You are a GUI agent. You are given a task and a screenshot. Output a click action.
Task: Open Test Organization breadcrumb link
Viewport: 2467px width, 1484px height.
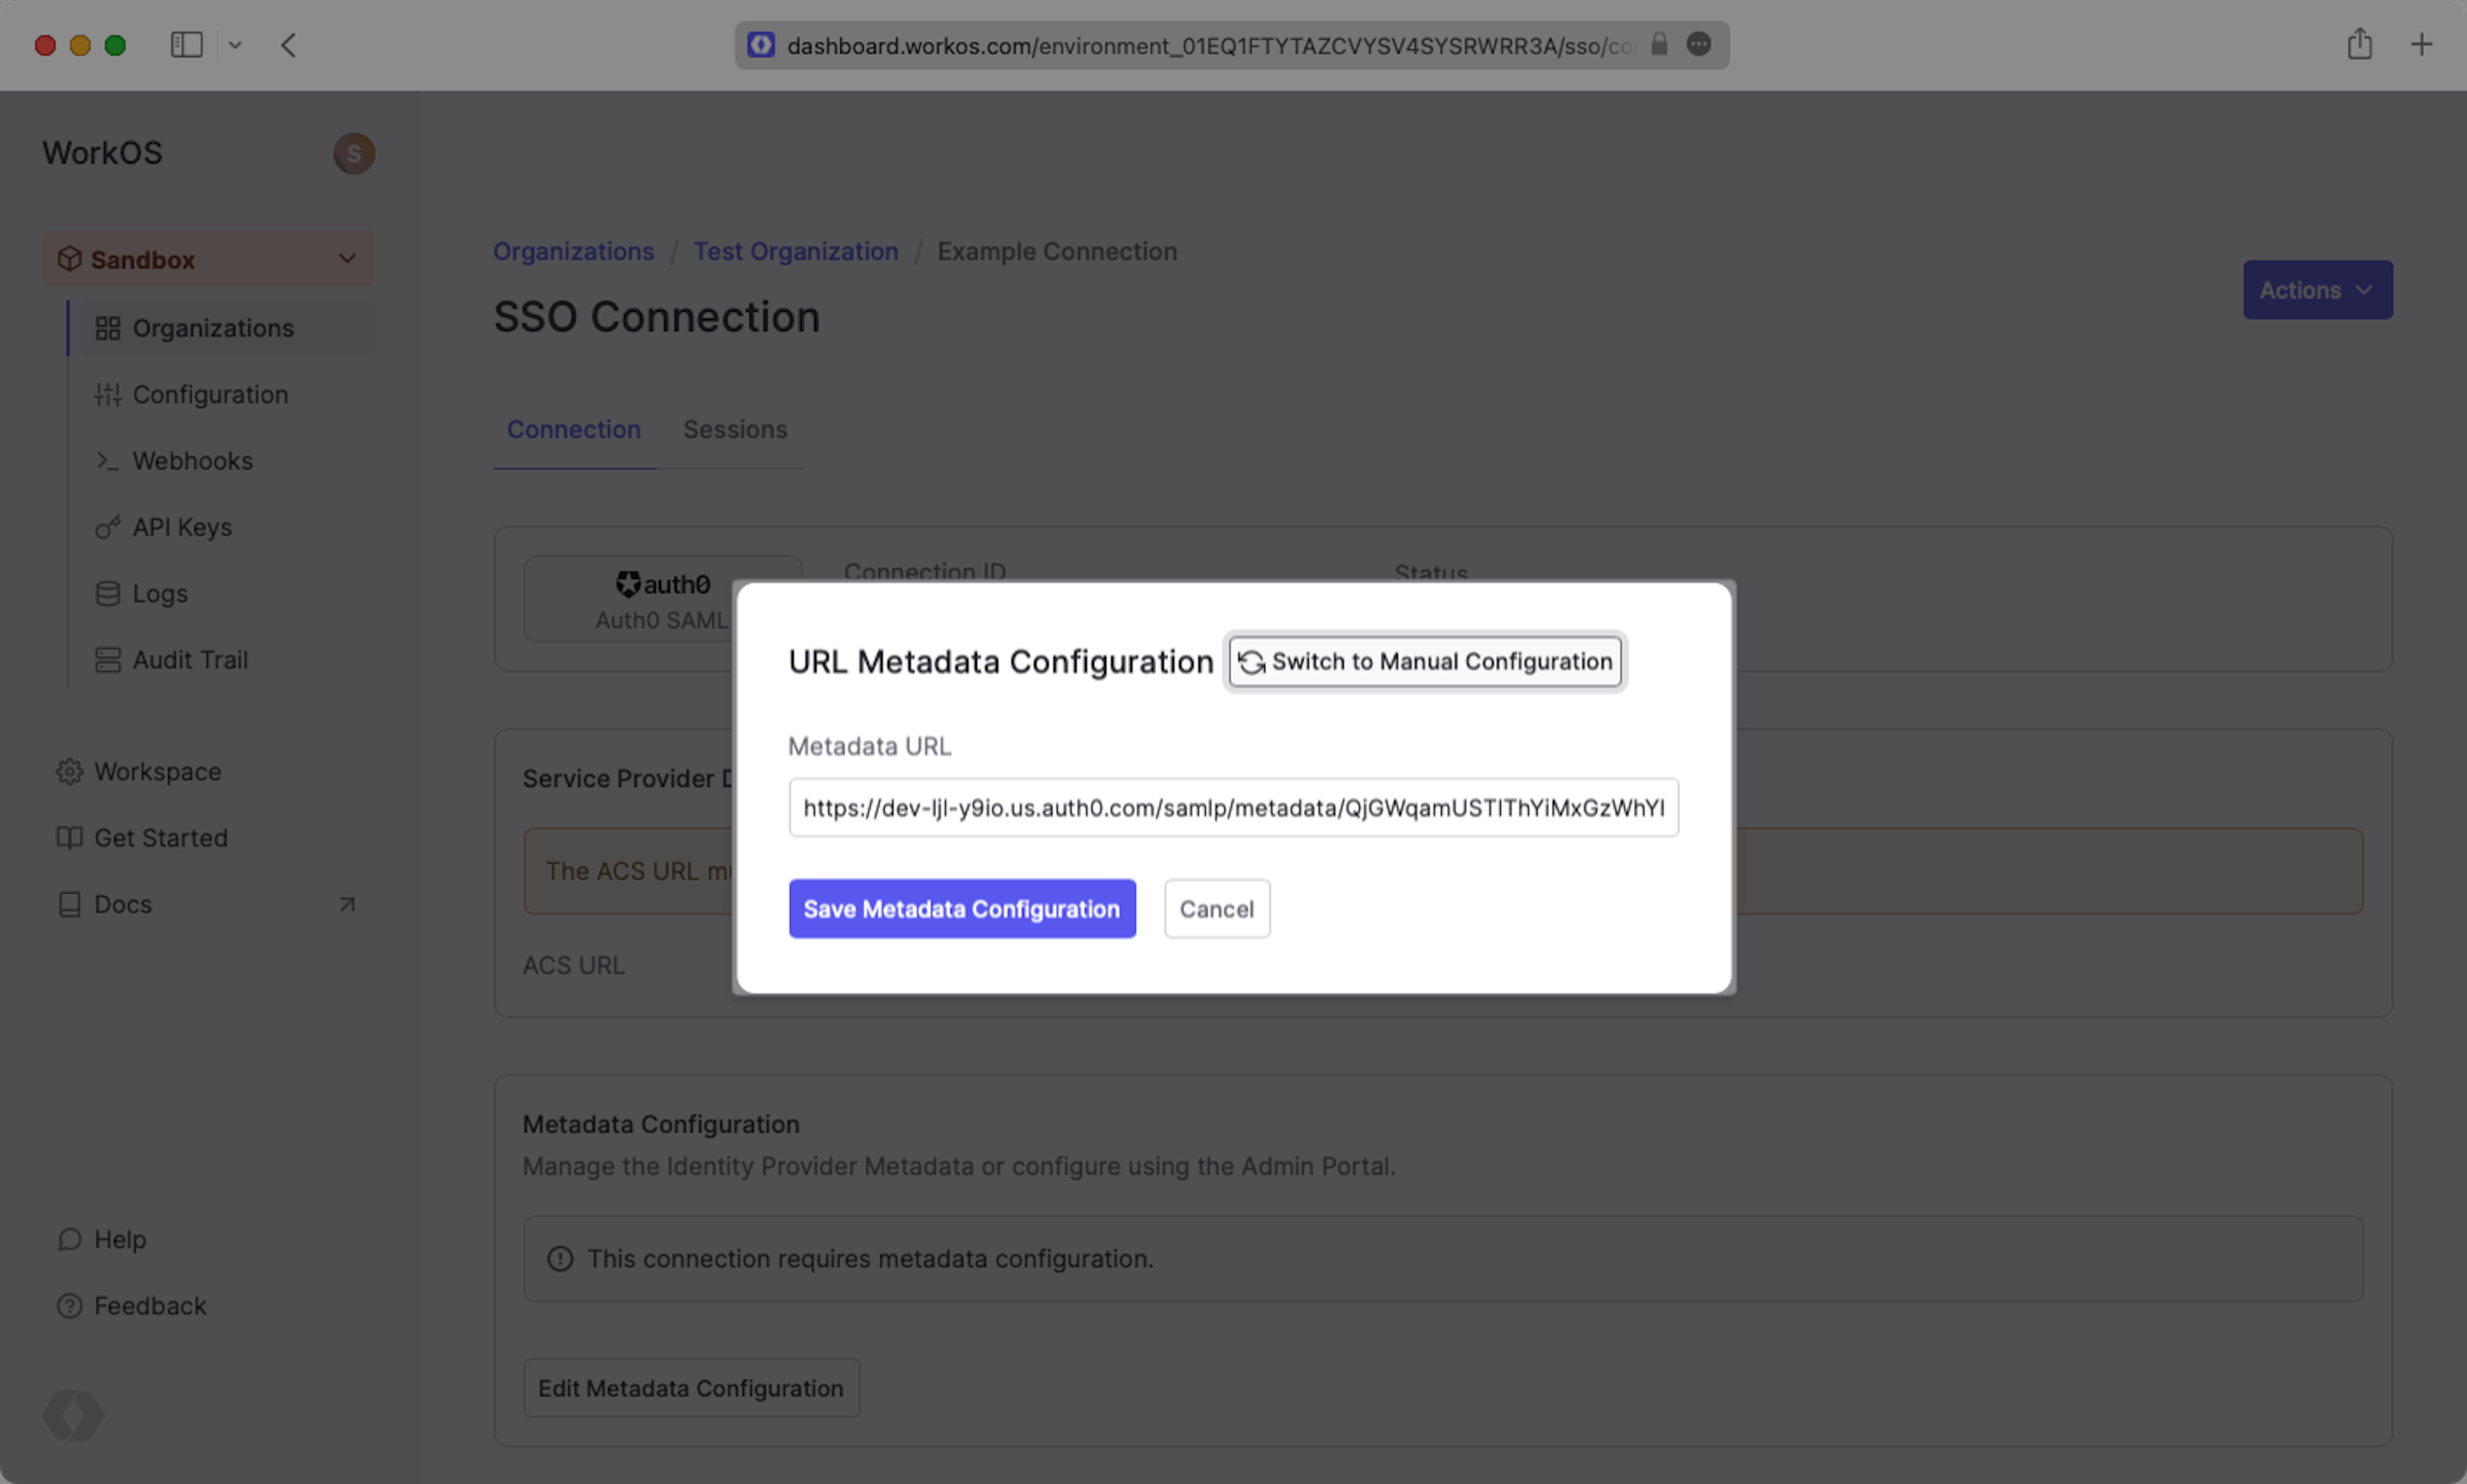point(795,252)
